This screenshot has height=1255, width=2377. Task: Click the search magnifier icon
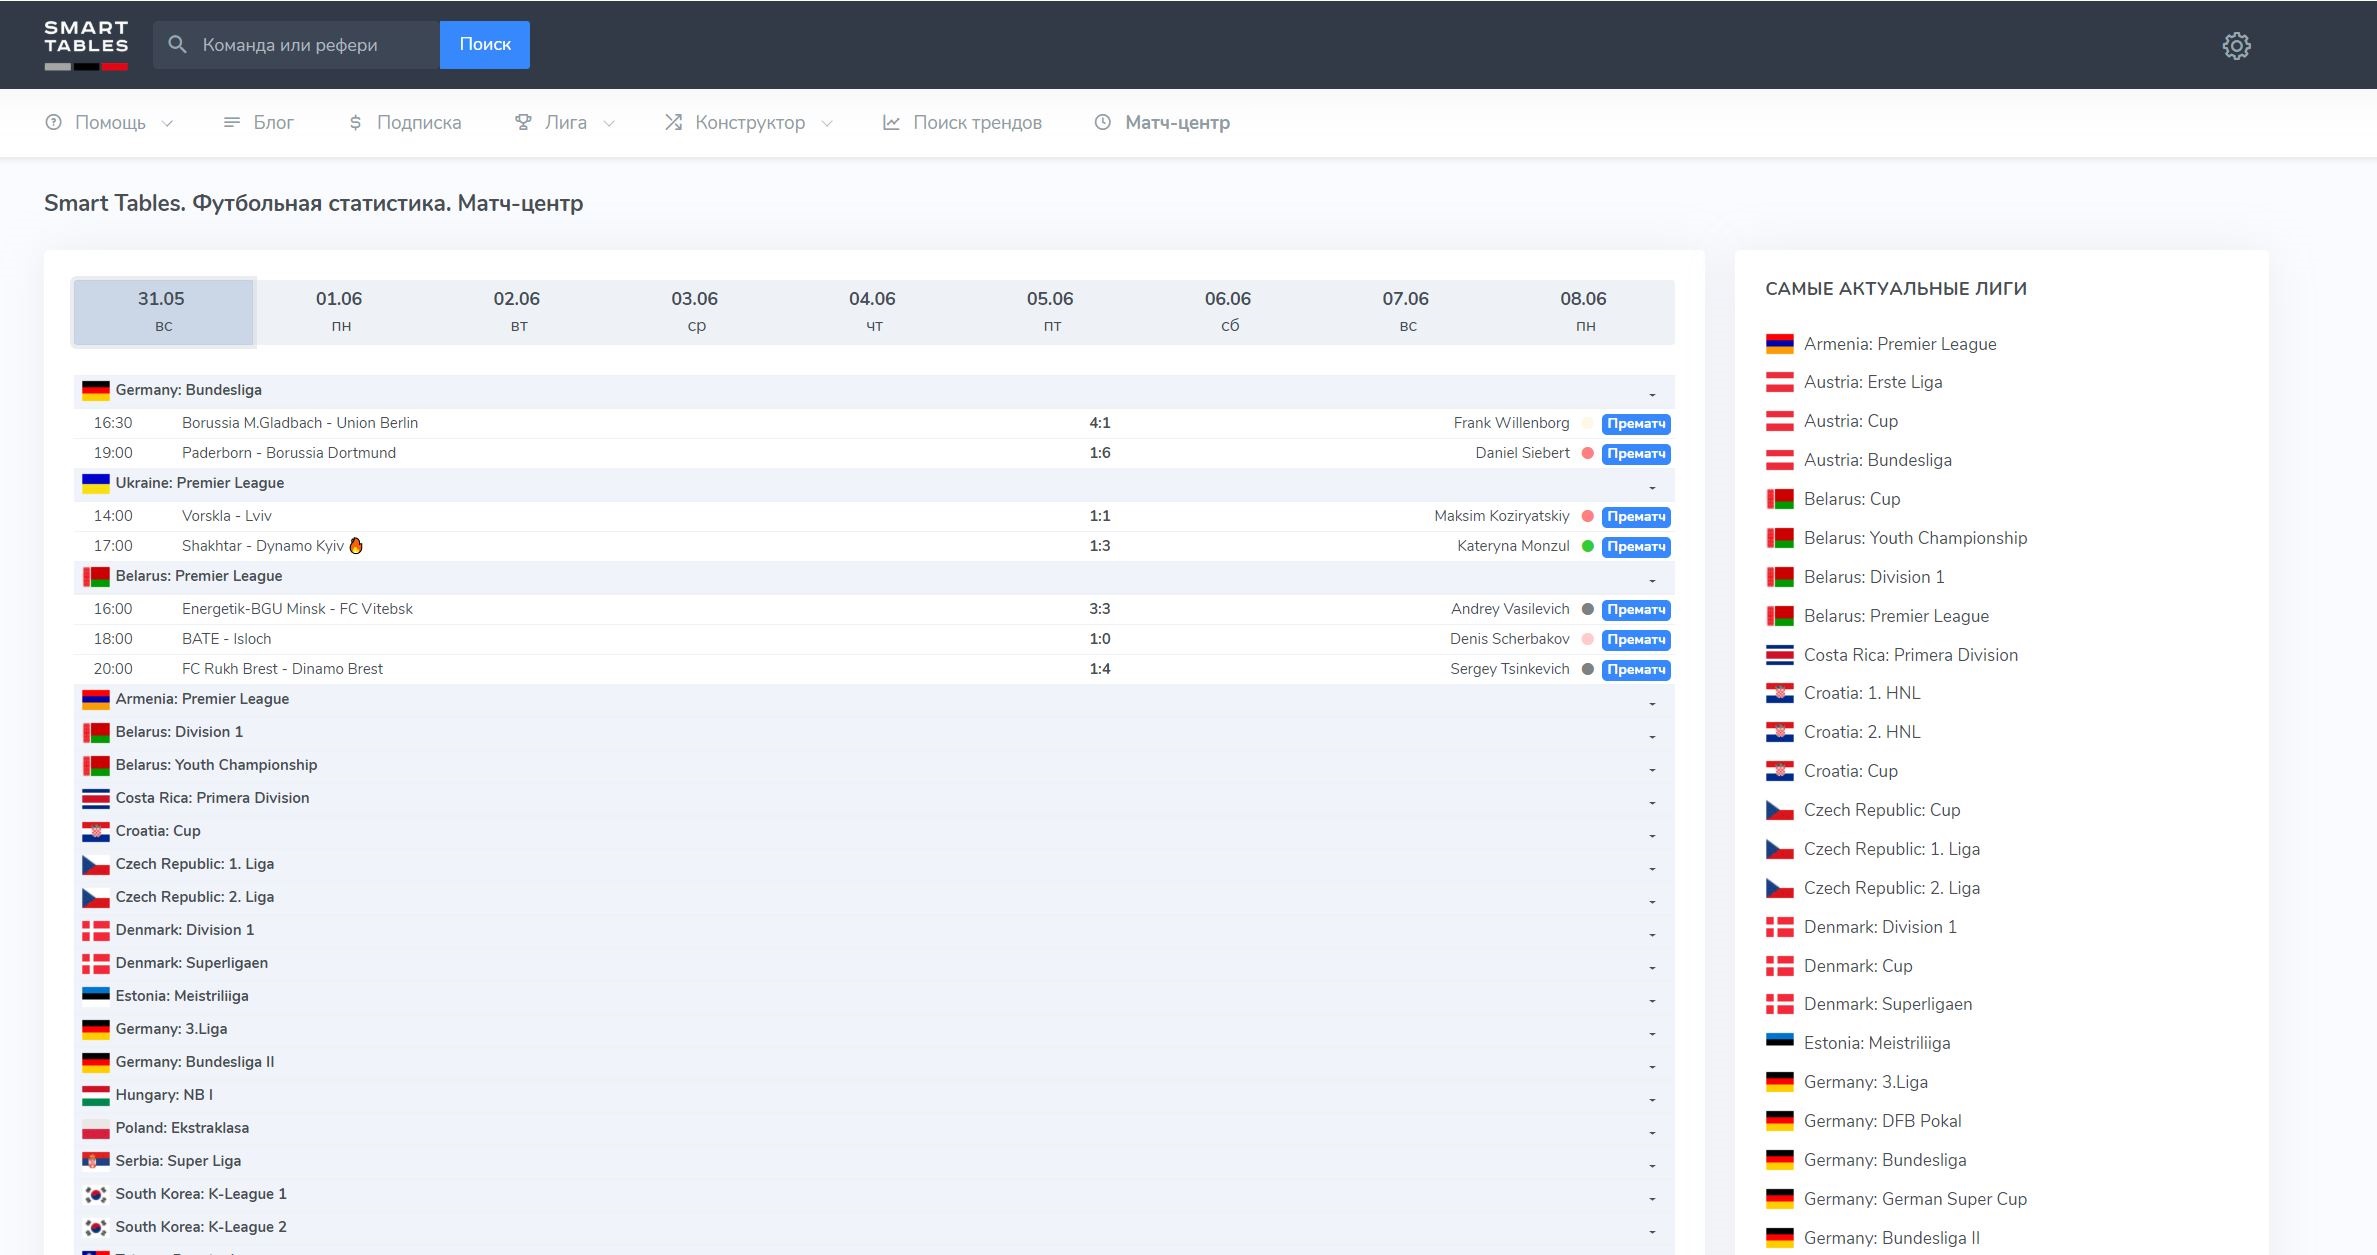pyautogui.click(x=177, y=45)
